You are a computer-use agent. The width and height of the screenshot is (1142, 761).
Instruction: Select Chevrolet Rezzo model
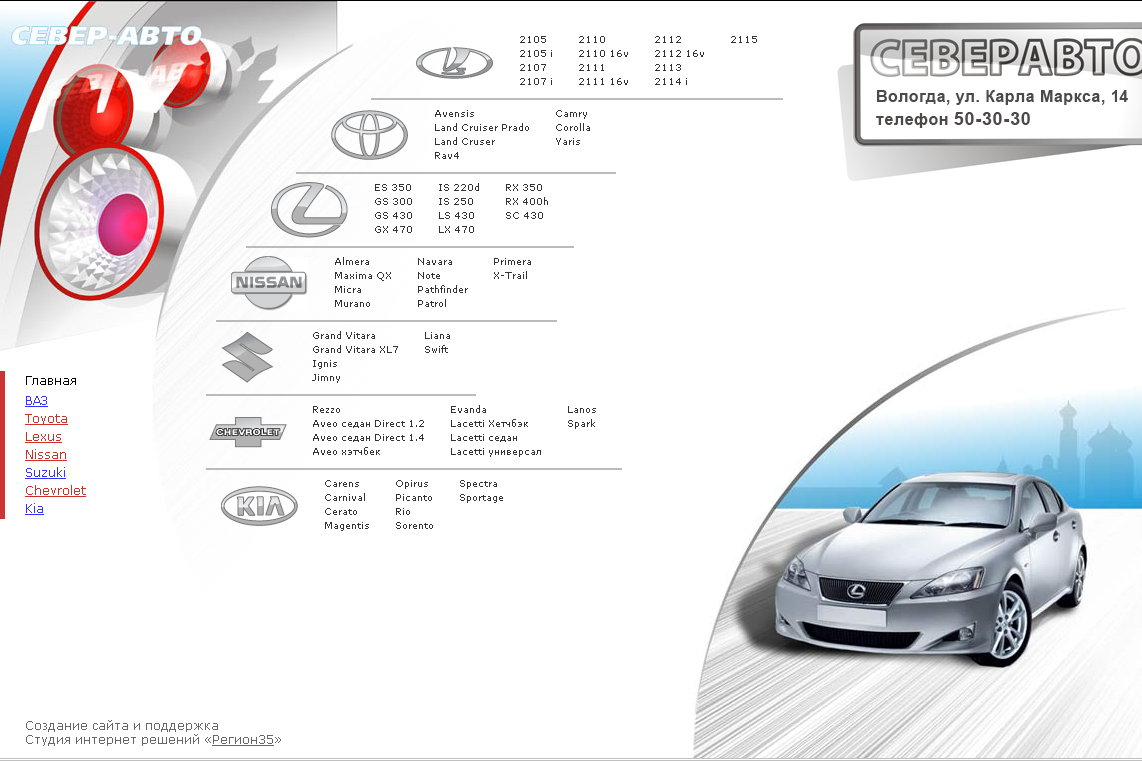click(x=326, y=410)
